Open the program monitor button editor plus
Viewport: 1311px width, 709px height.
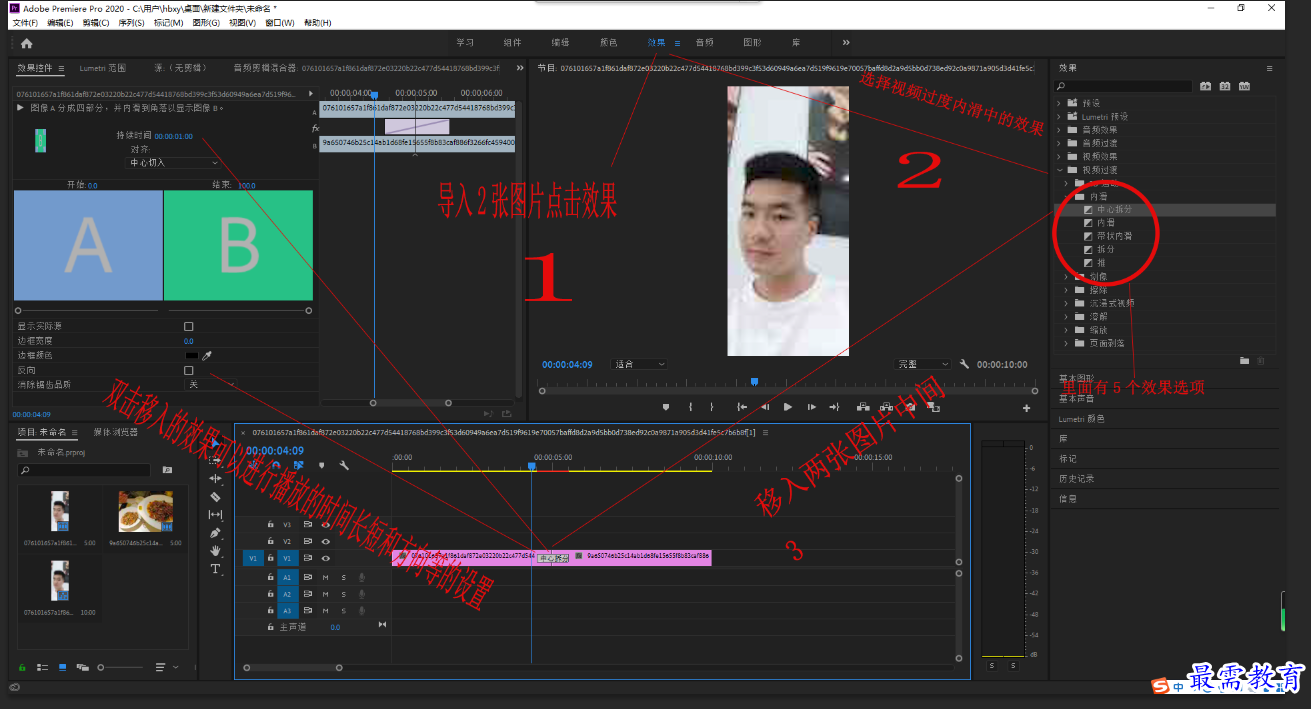click(1026, 408)
